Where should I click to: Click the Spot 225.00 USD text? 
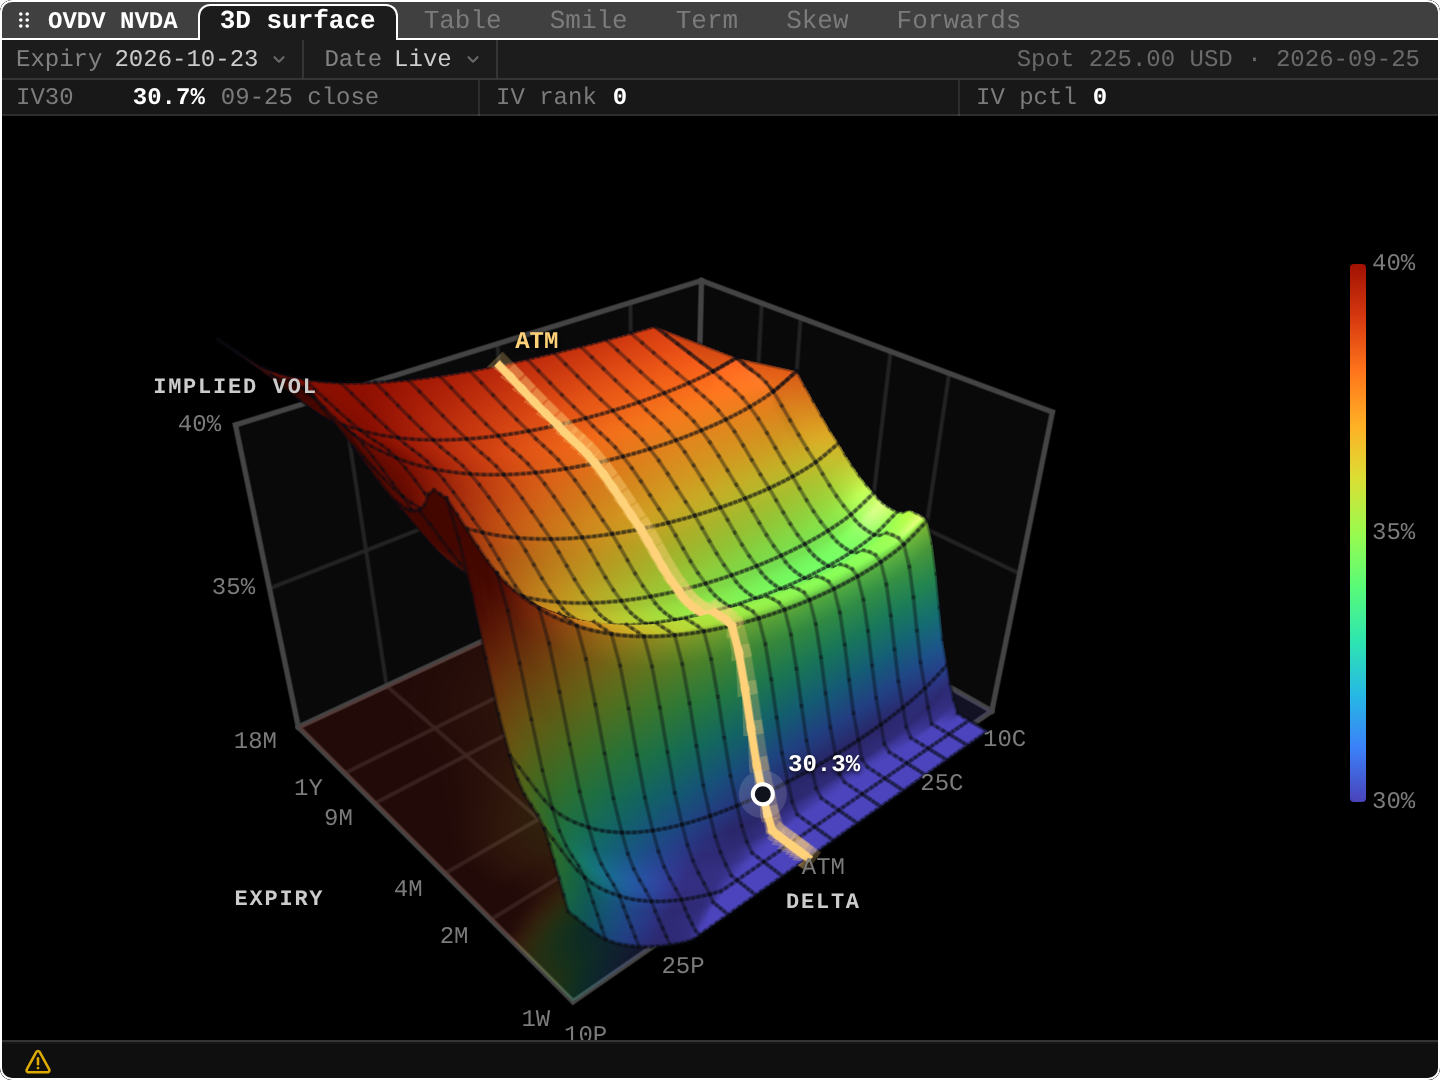coord(1124,59)
